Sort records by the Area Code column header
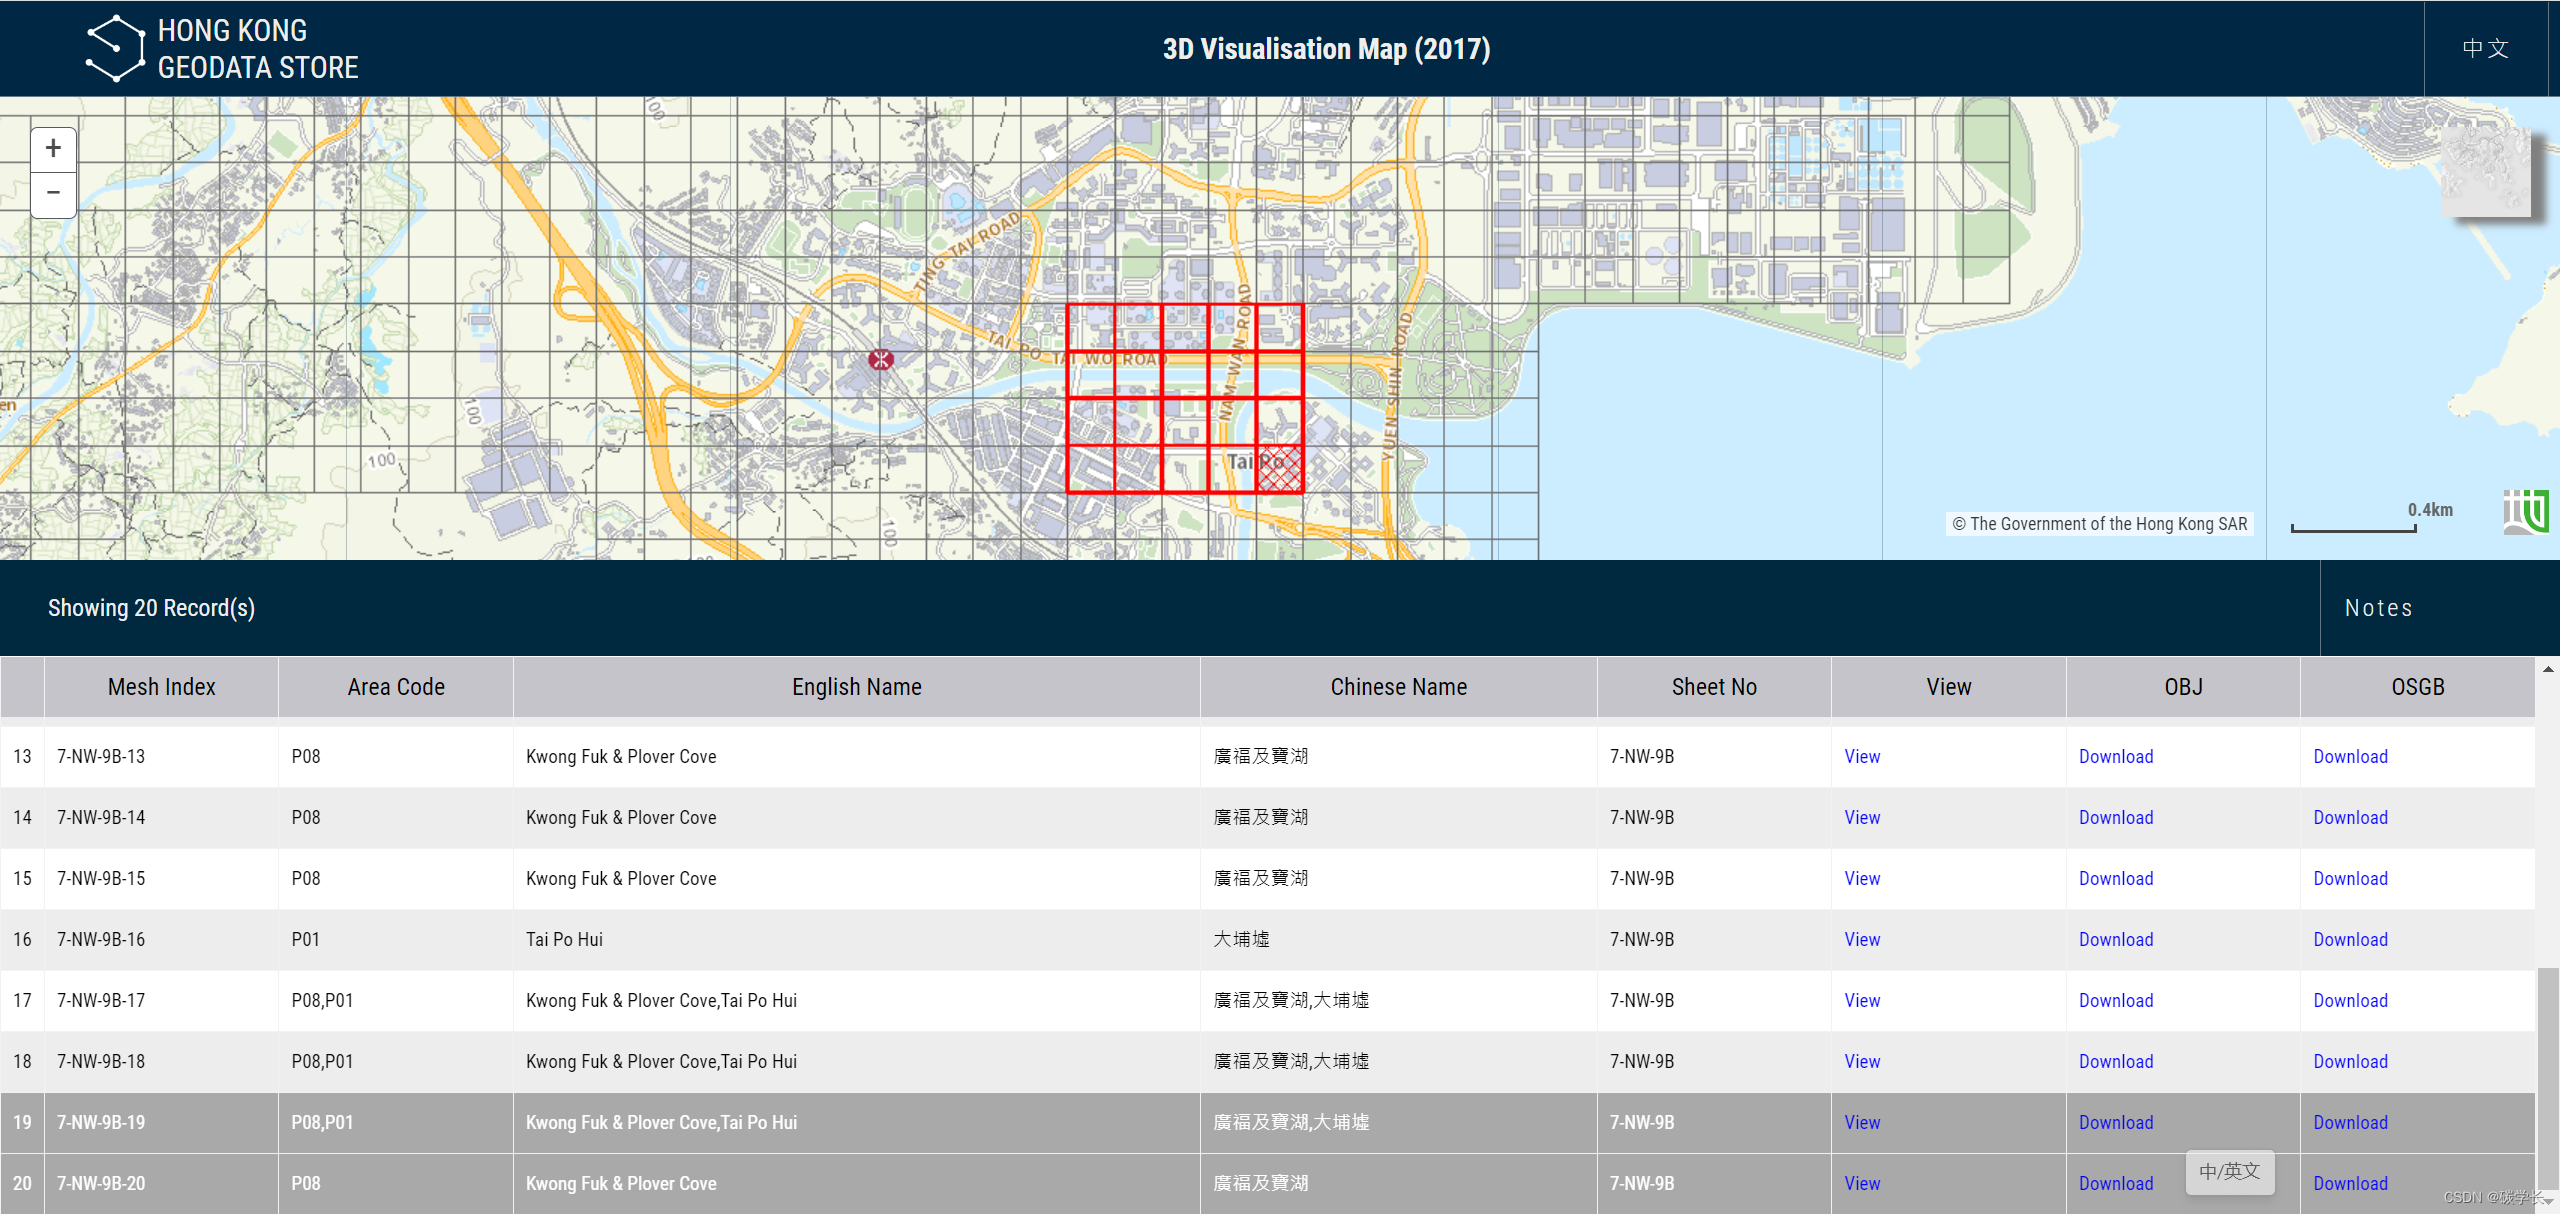The image size is (2560, 1214). point(395,687)
